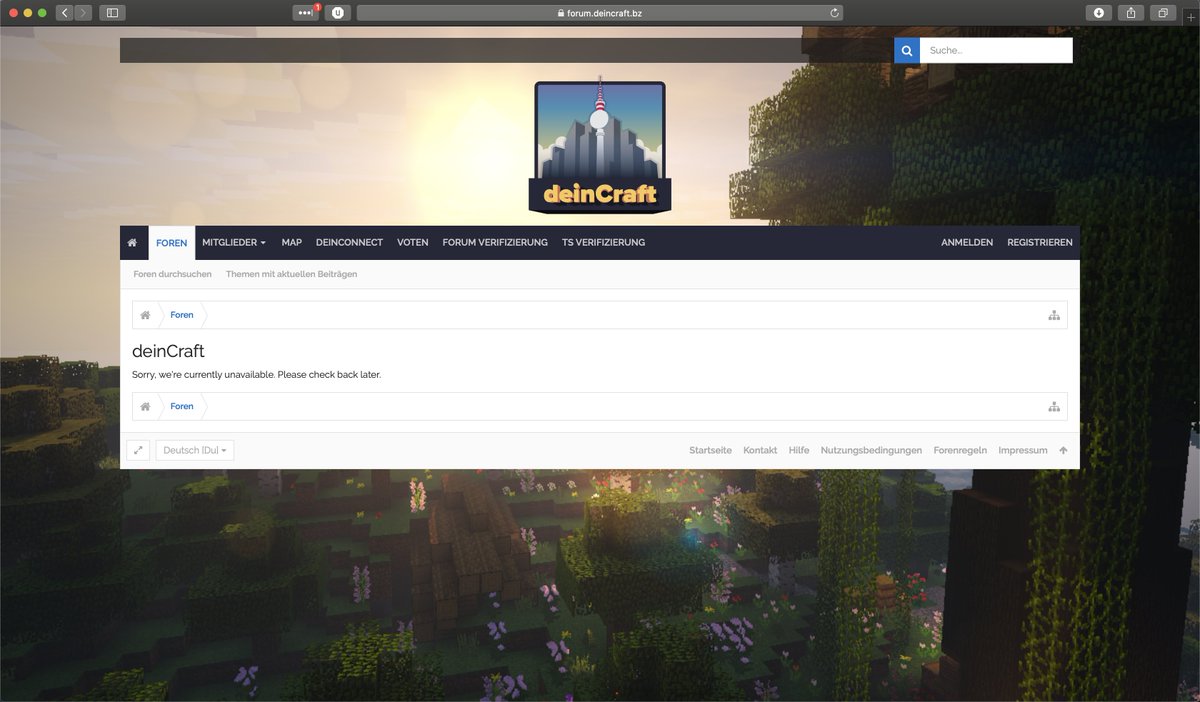Click the deinCraft page heading
Viewport: 1200px width, 702px height.
[x=168, y=351]
